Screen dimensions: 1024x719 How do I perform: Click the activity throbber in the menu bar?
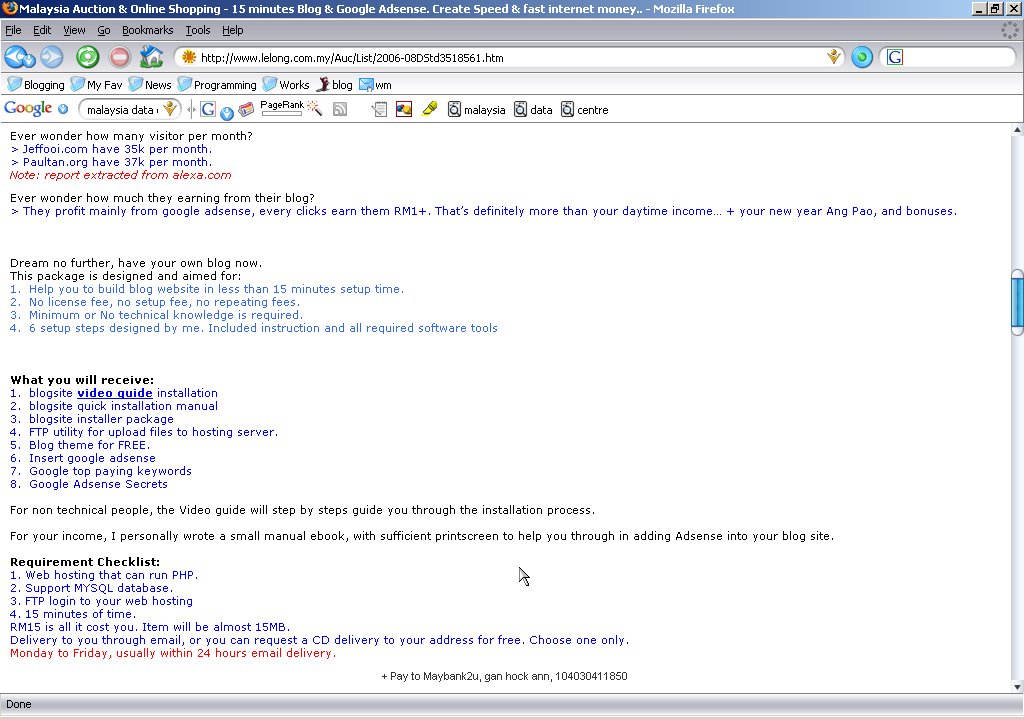[1010, 29]
